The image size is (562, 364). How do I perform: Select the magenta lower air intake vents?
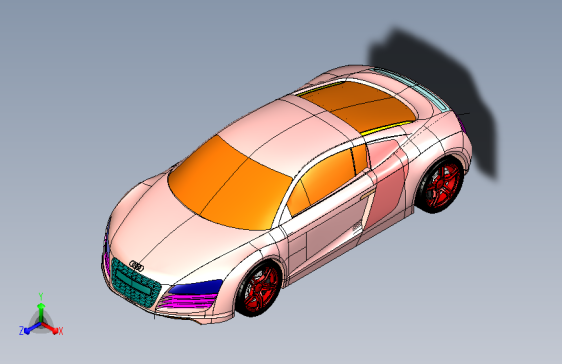coord(188,301)
